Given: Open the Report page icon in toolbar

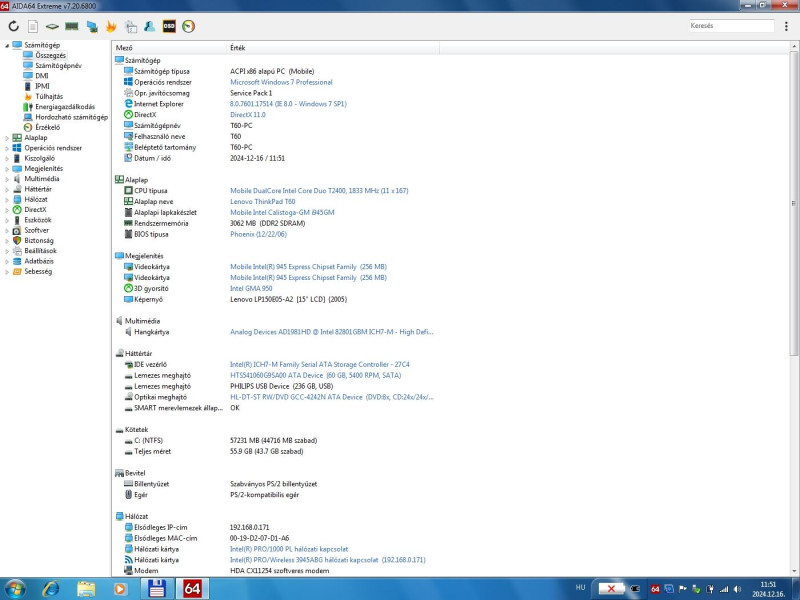Looking at the screenshot, I should pyautogui.click(x=33, y=26).
